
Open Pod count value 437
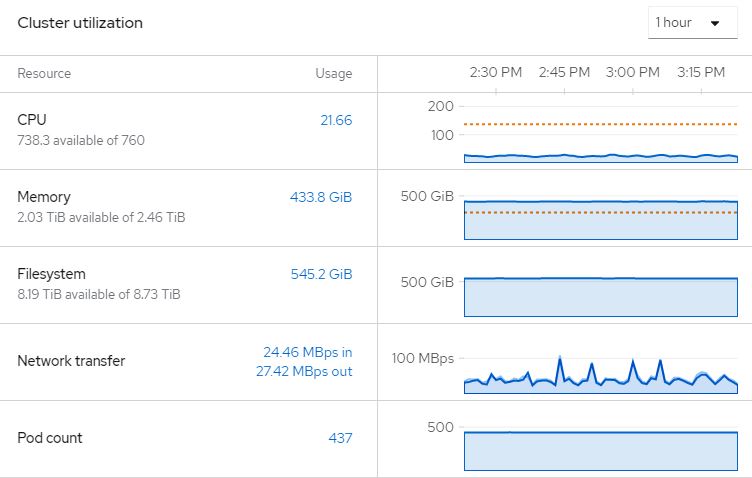pyautogui.click(x=340, y=438)
